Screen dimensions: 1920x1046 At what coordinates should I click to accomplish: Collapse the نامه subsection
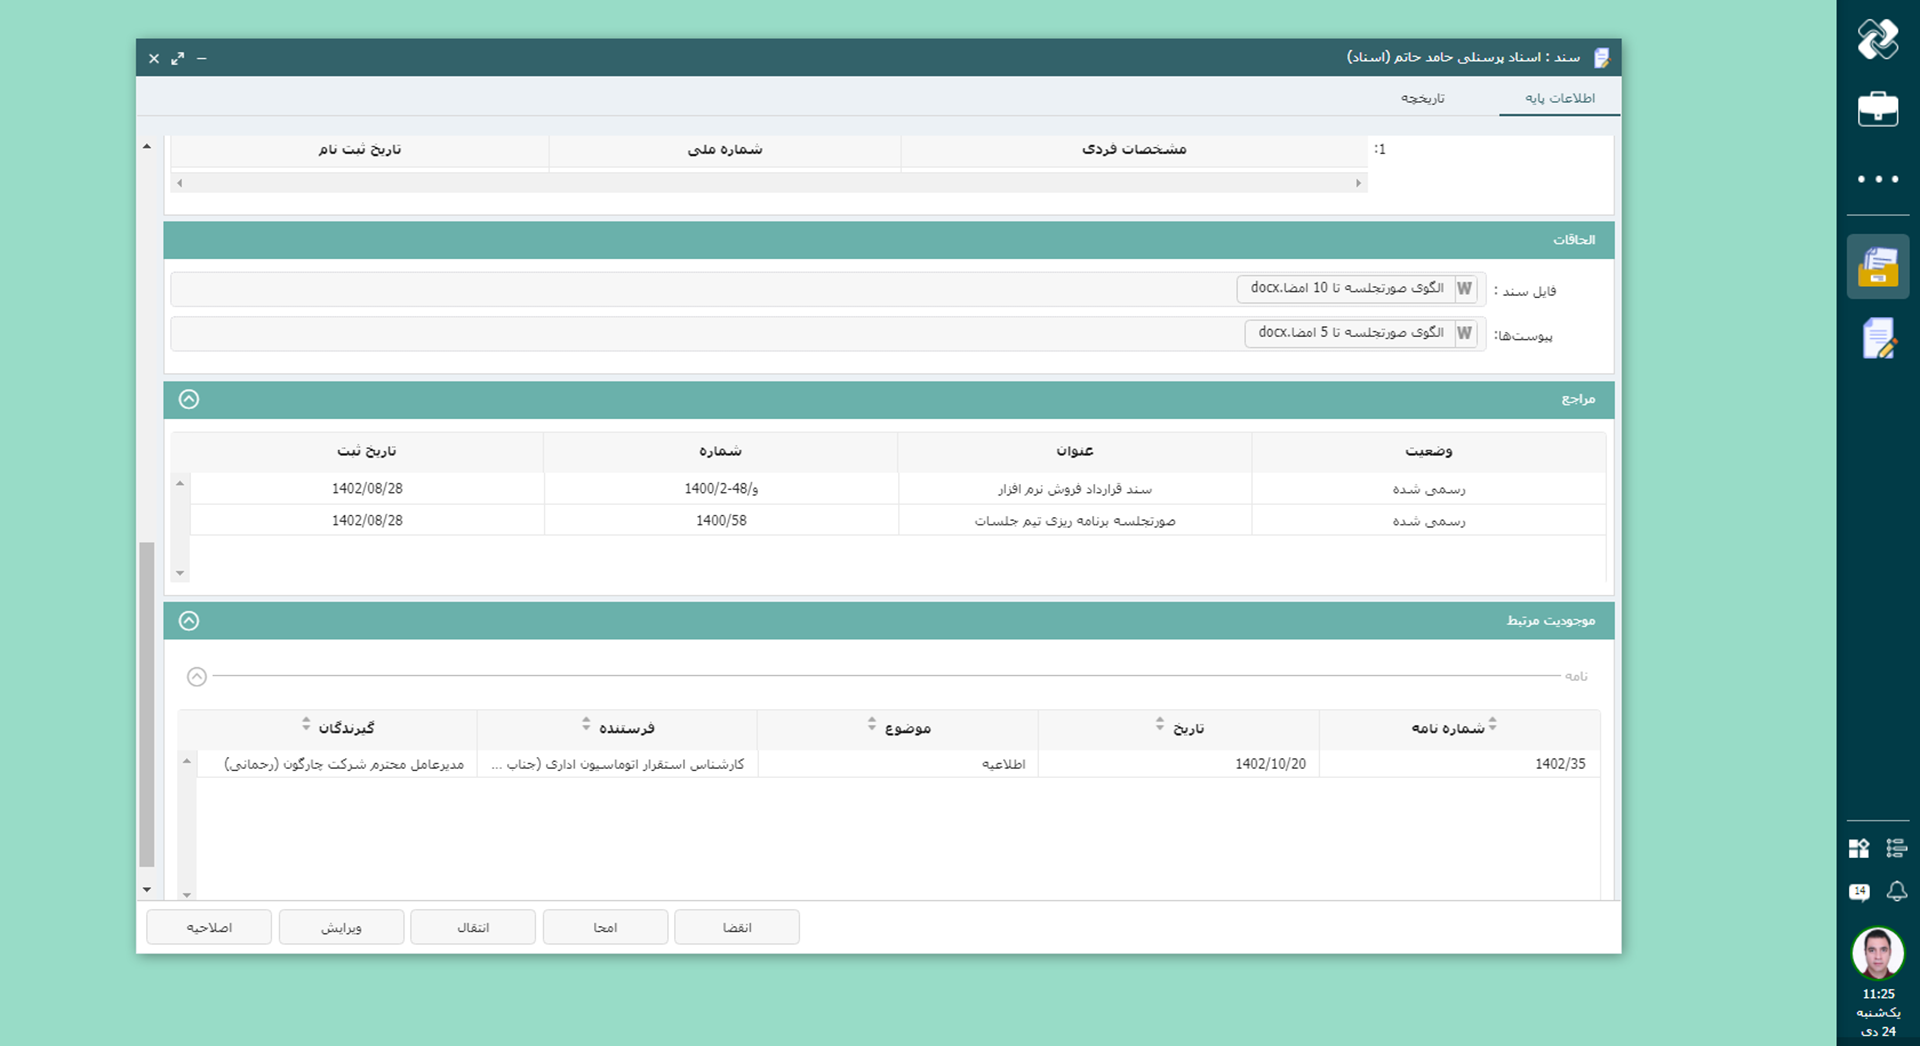(197, 677)
